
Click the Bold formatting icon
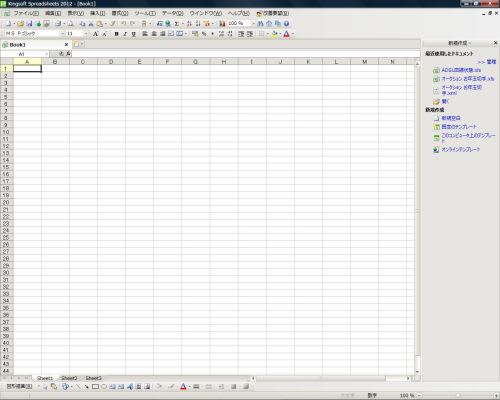(x=116, y=34)
